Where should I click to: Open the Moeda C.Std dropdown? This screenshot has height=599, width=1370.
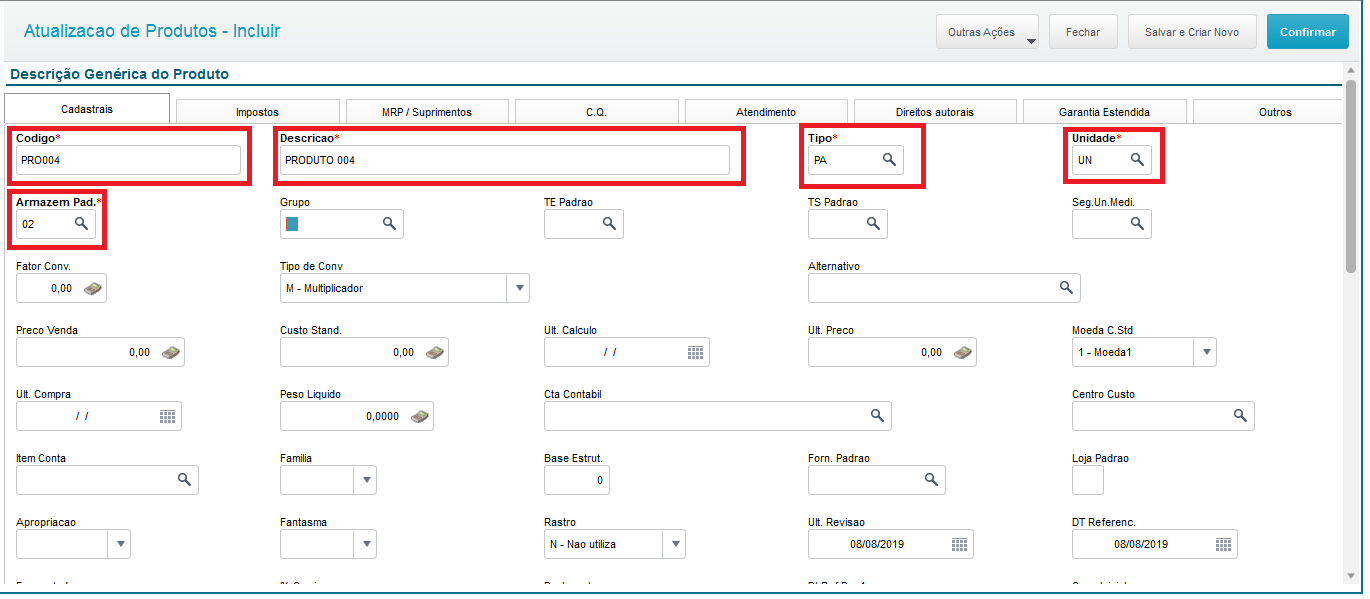point(1205,352)
